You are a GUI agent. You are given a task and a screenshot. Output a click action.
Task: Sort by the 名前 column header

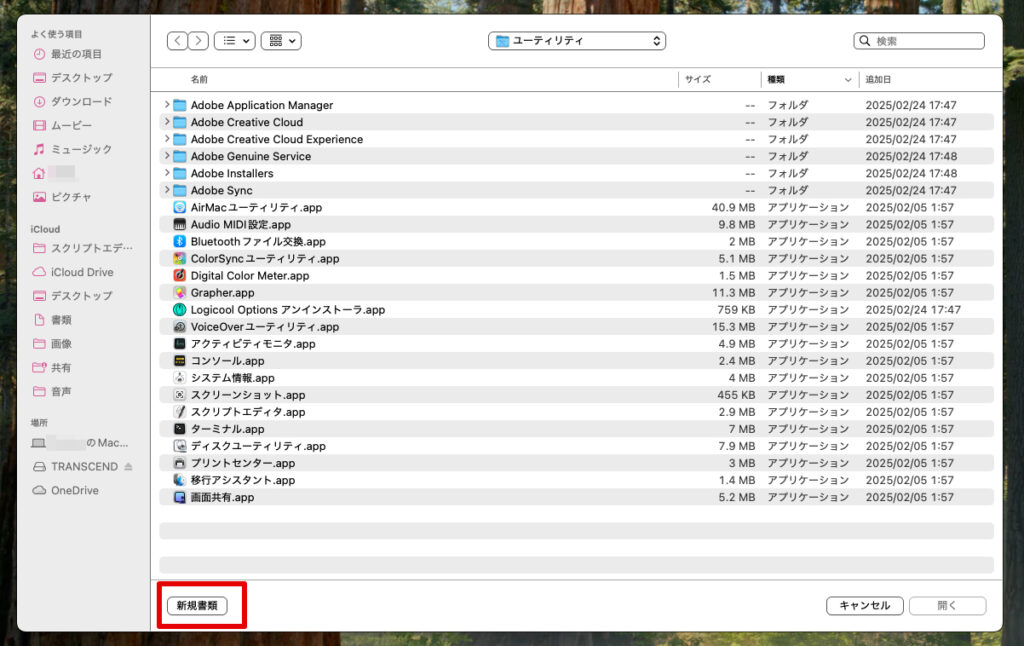point(199,79)
